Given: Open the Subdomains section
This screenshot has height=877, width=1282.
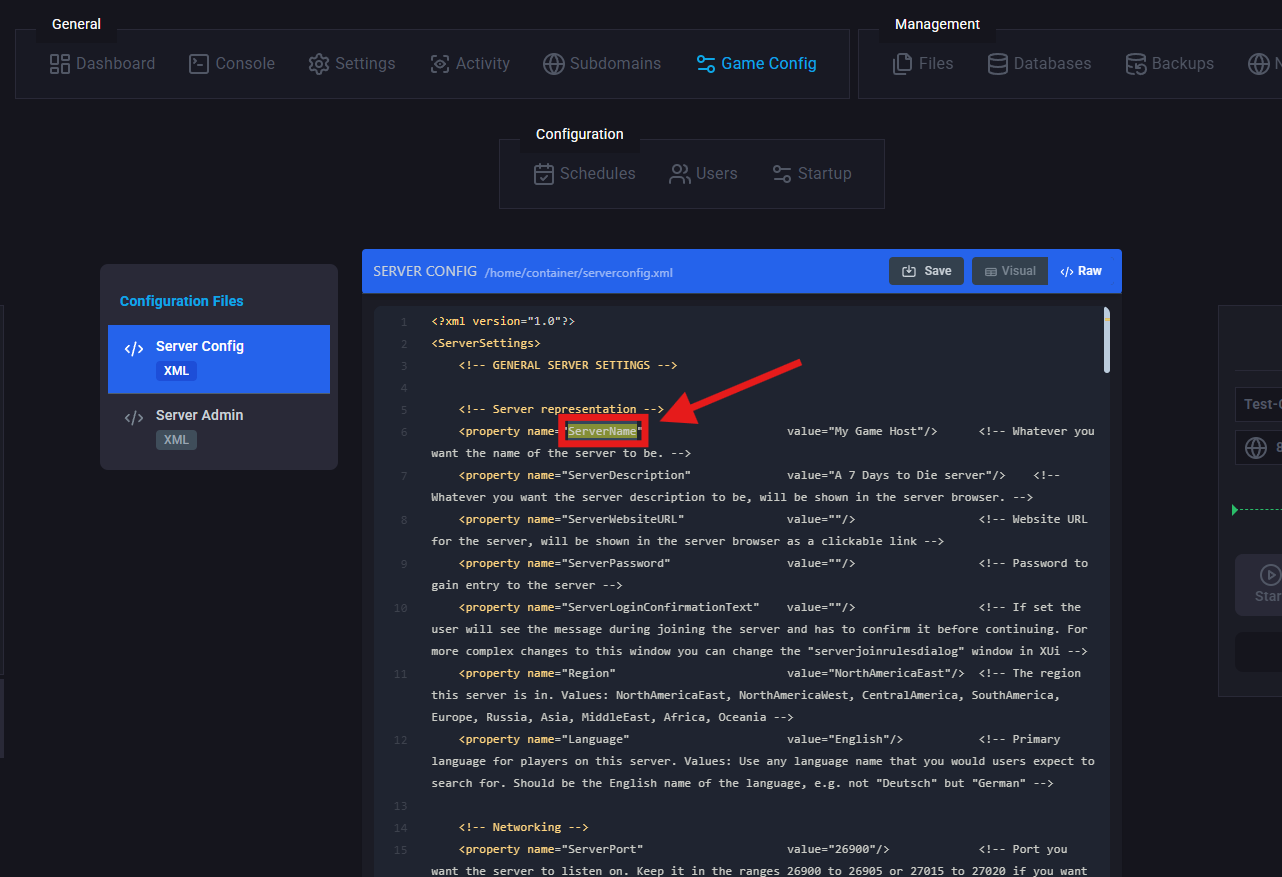Looking at the screenshot, I should point(602,64).
